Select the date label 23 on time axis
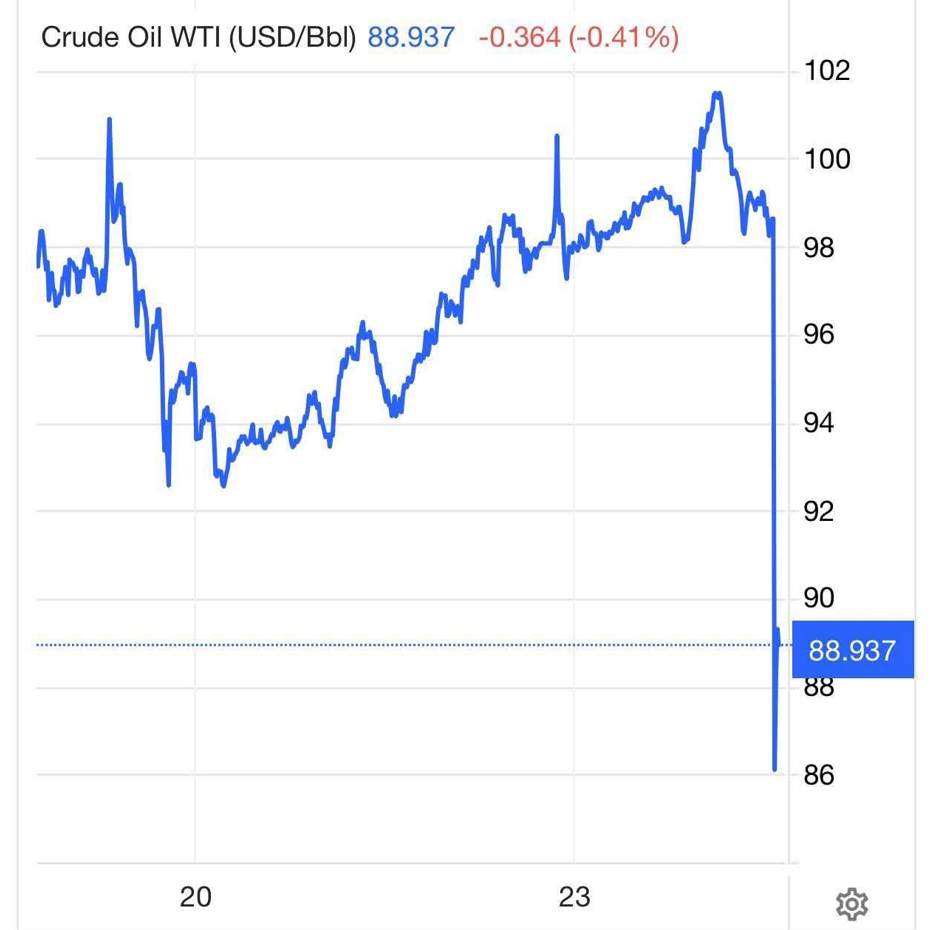Viewport: 942px width, 930px height. coord(574,897)
